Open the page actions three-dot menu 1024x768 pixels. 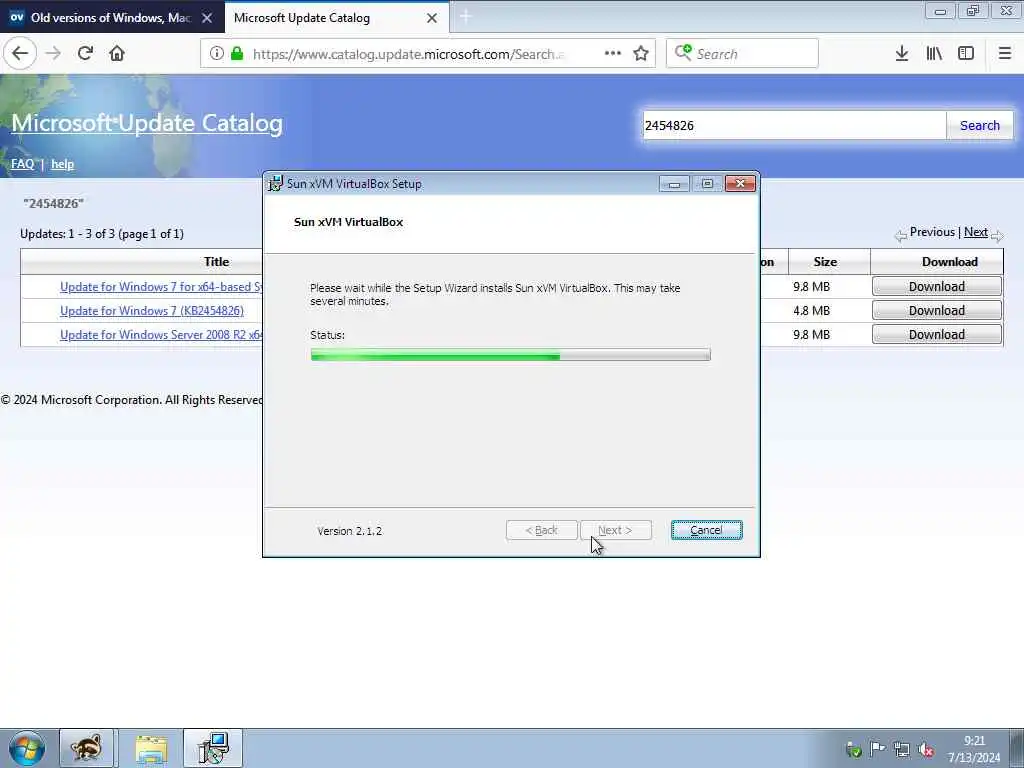pyautogui.click(x=613, y=54)
